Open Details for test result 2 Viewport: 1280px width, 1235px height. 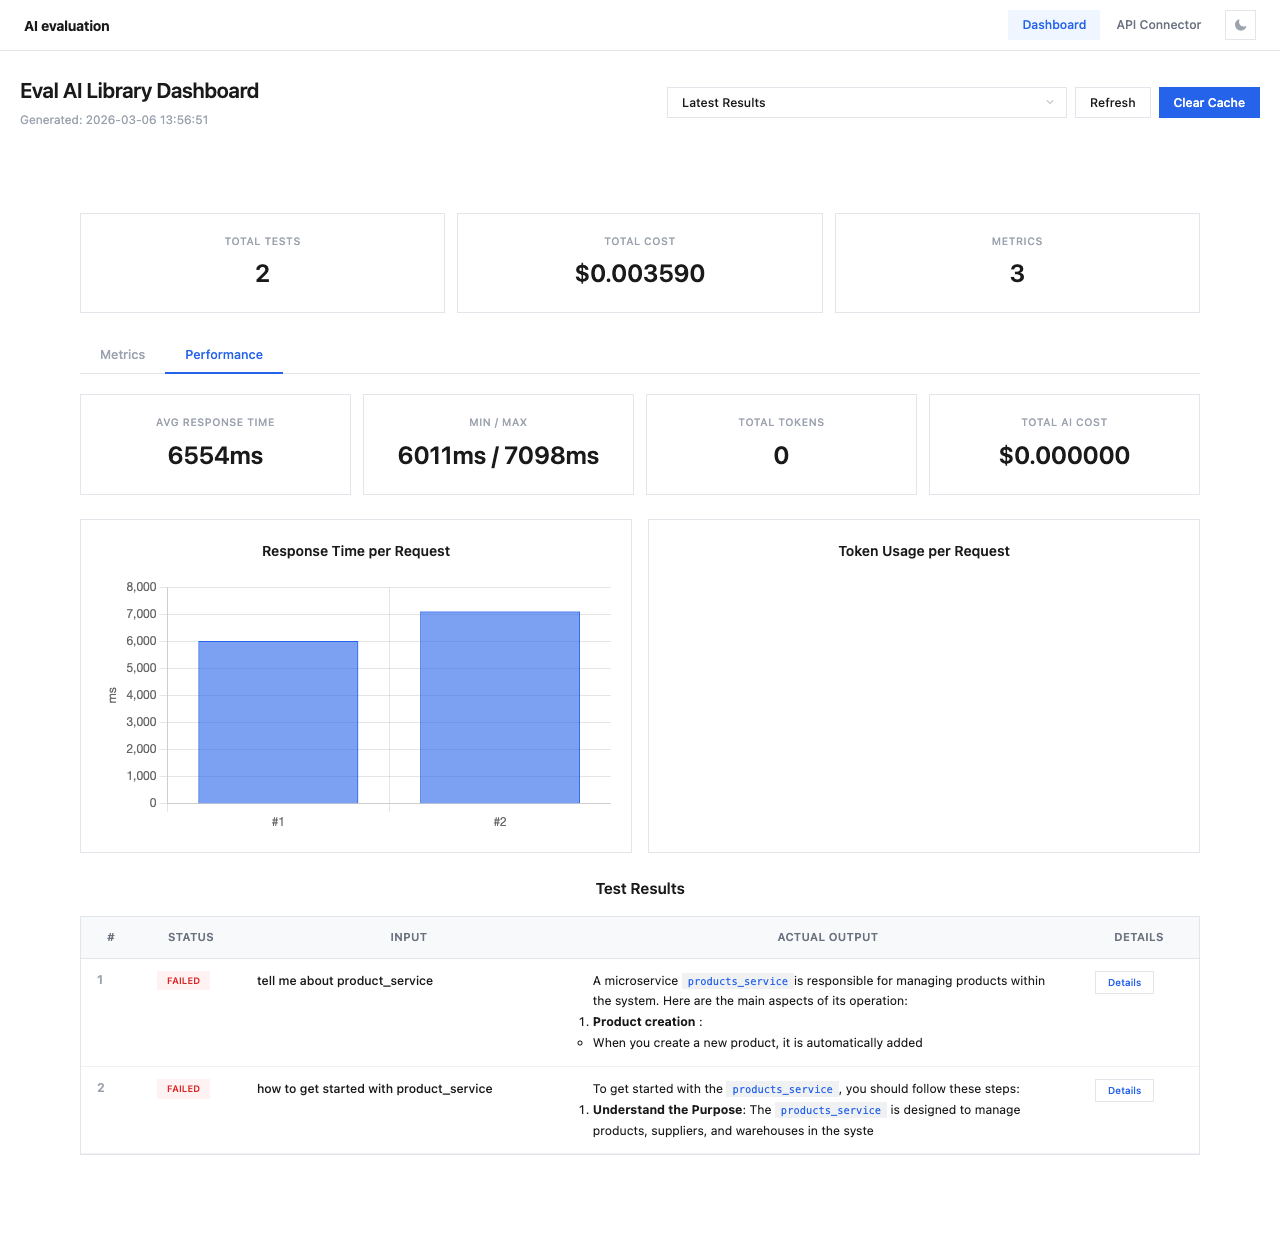tap(1124, 1091)
